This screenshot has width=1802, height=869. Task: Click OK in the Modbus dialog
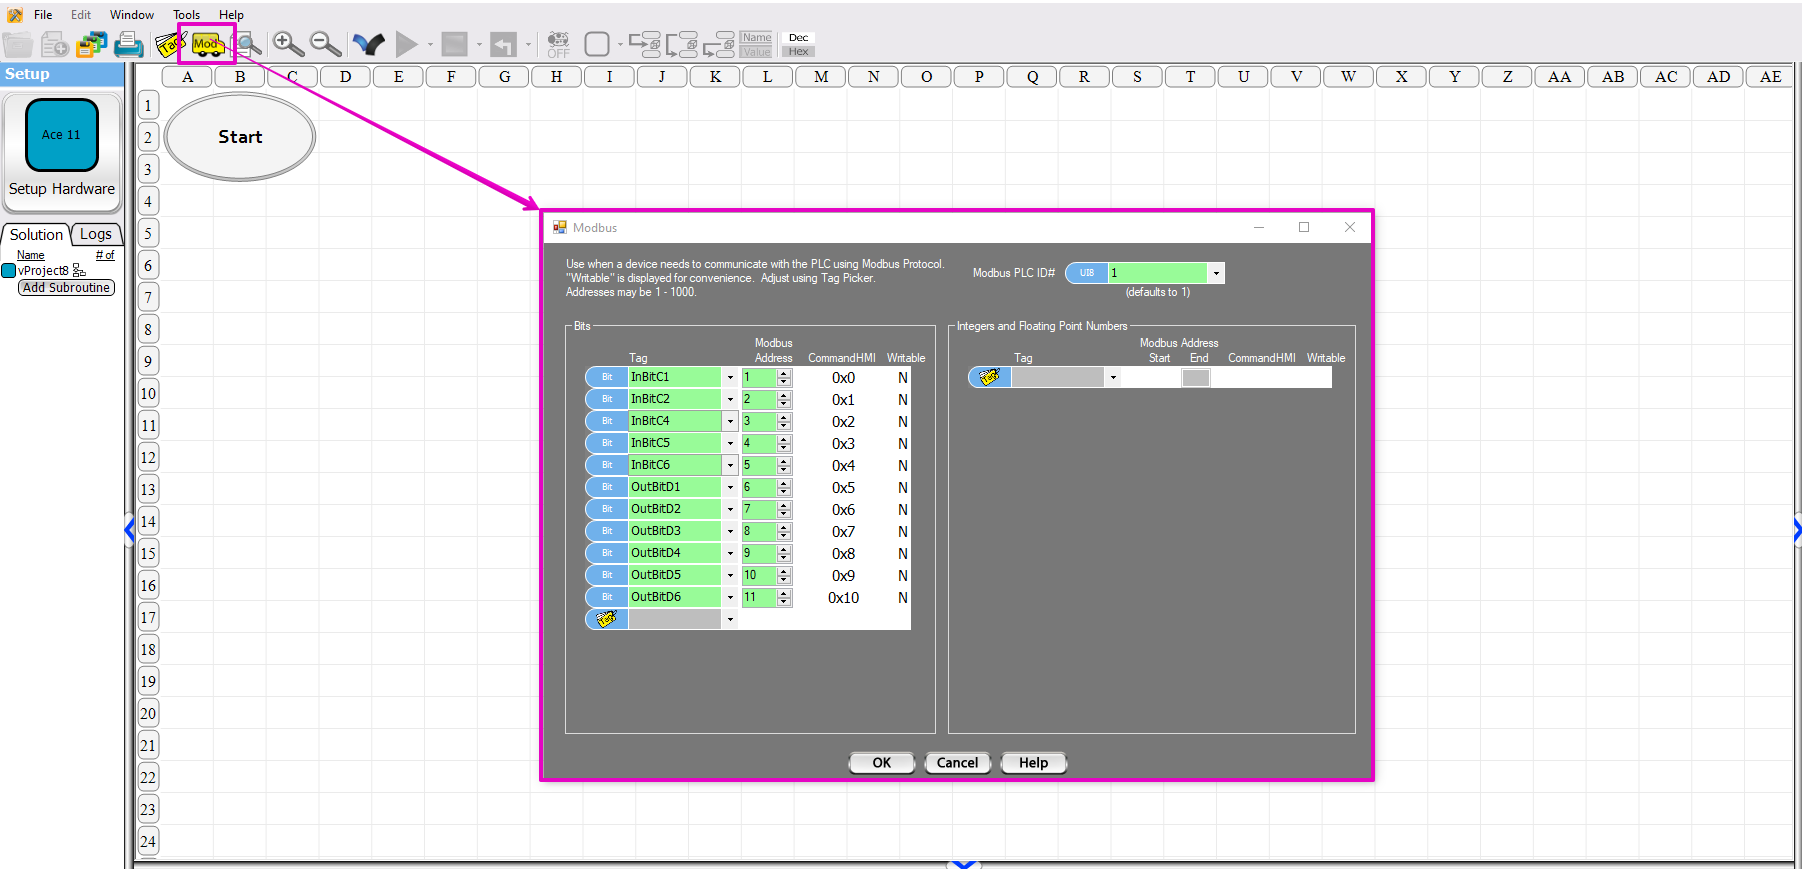(x=881, y=763)
